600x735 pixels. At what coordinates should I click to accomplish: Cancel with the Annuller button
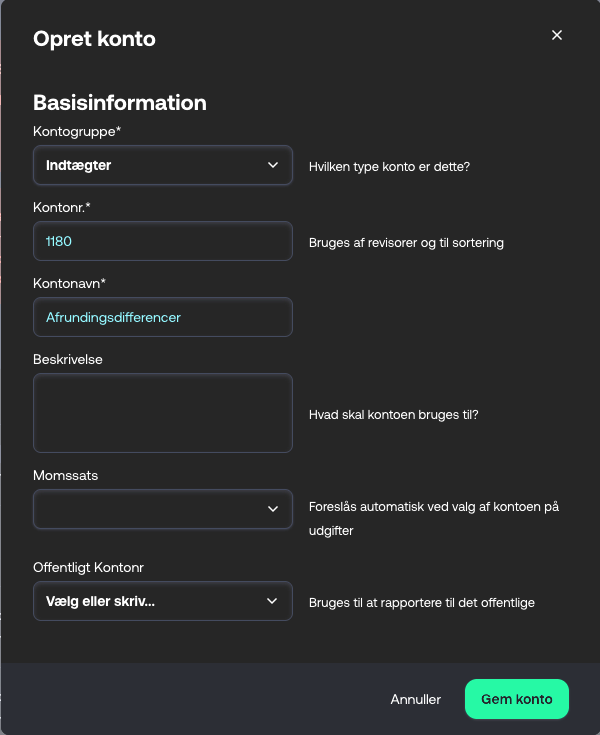[415, 699]
